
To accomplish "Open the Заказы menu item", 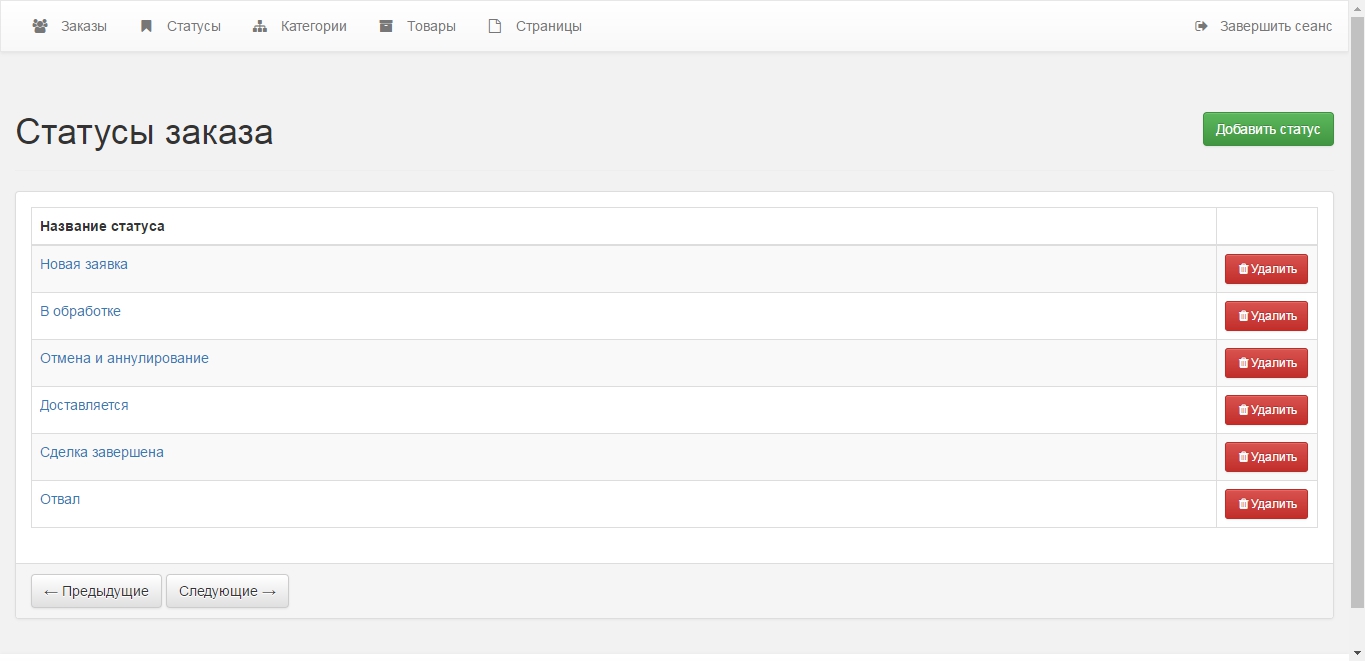I will click(84, 26).
